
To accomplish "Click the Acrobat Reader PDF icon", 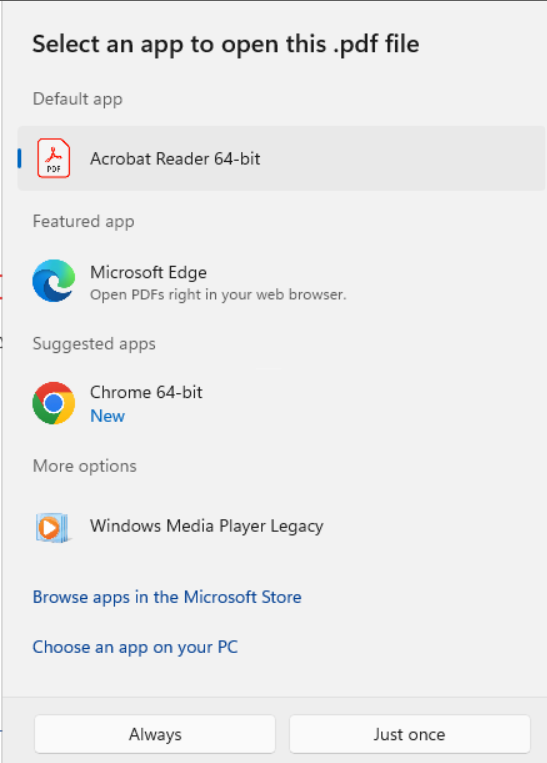I will click(x=54, y=158).
